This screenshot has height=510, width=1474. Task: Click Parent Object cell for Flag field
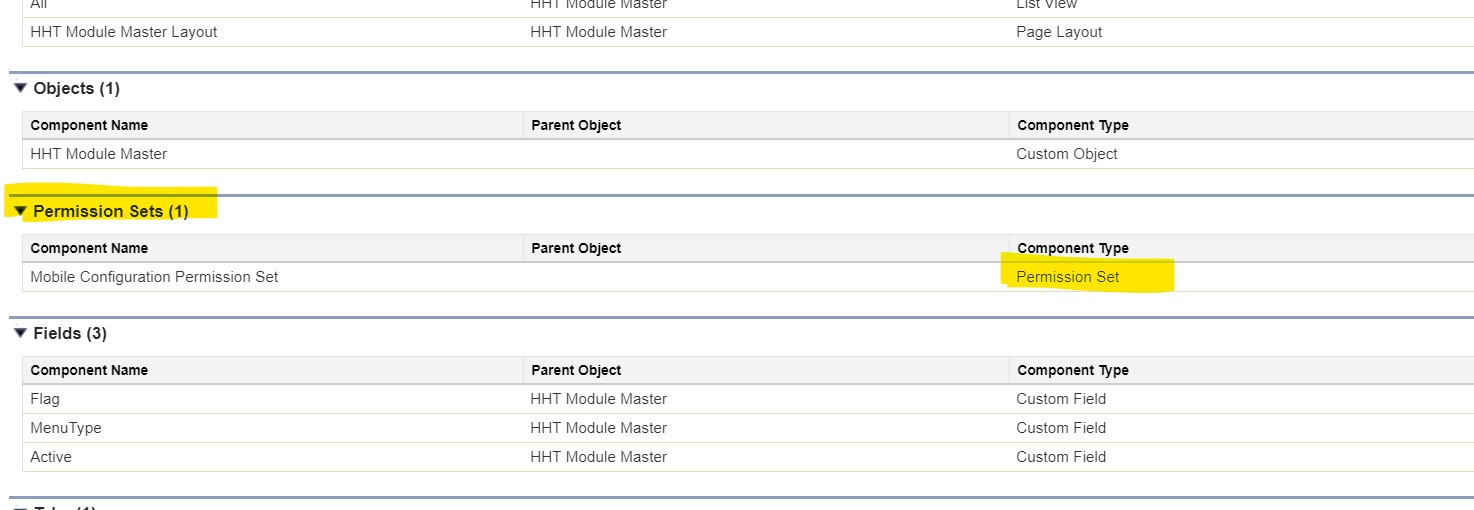coord(598,399)
